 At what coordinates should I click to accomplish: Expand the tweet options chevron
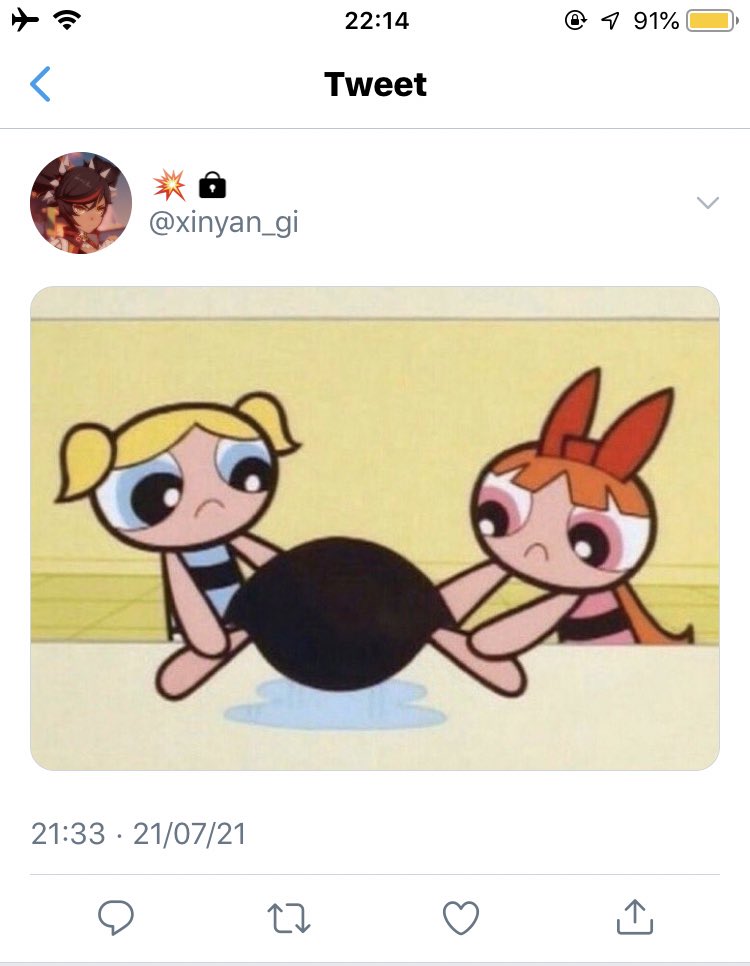707,202
